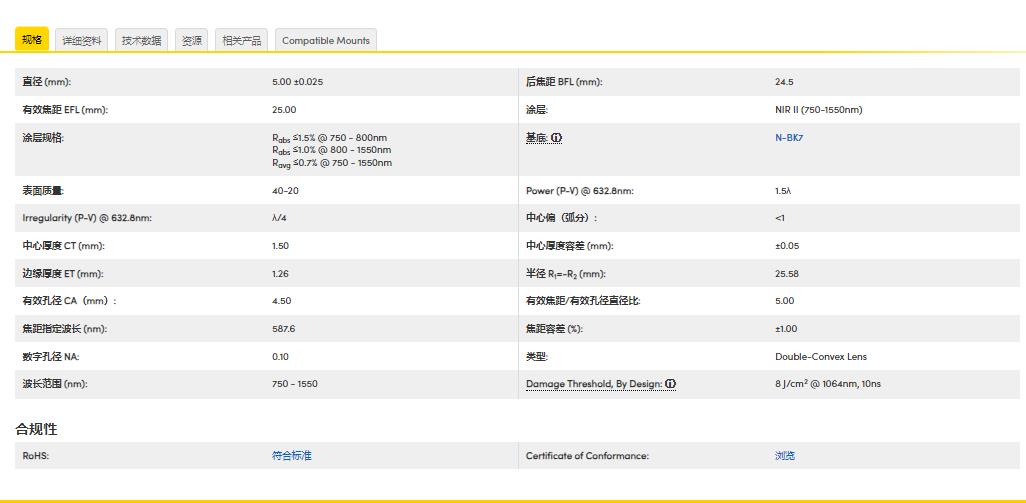Image resolution: width=1026 pixels, height=503 pixels.
Task: Click the 符合标准 RoHS link
Action: (x=291, y=456)
